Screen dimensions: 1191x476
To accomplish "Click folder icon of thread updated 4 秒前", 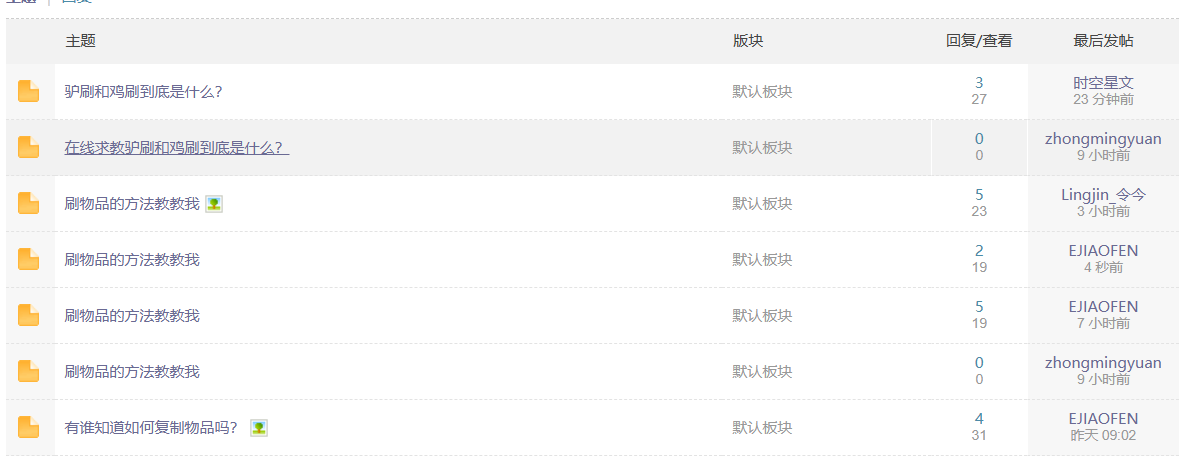I will [x=29, y=260].
